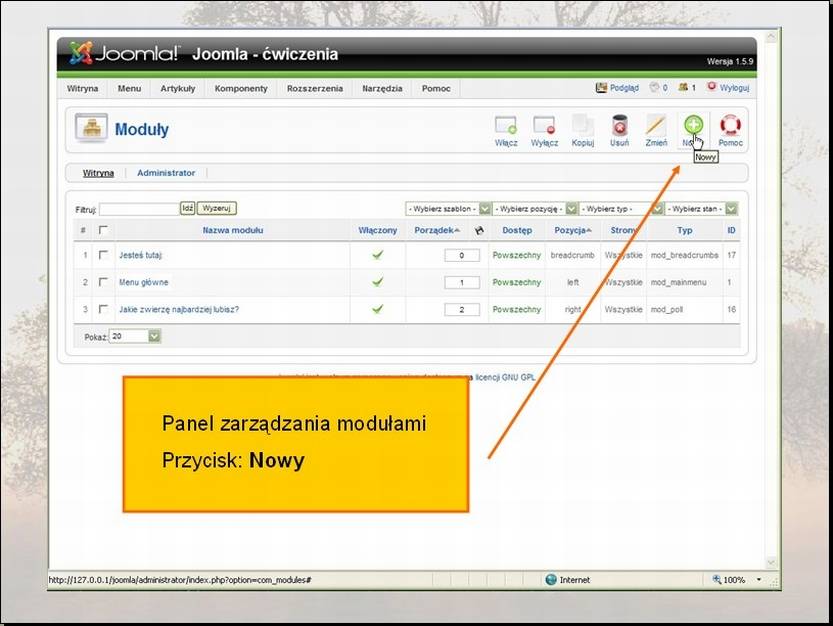Open the Pokaż 20 rows dropdown

(x=134, y=336)
